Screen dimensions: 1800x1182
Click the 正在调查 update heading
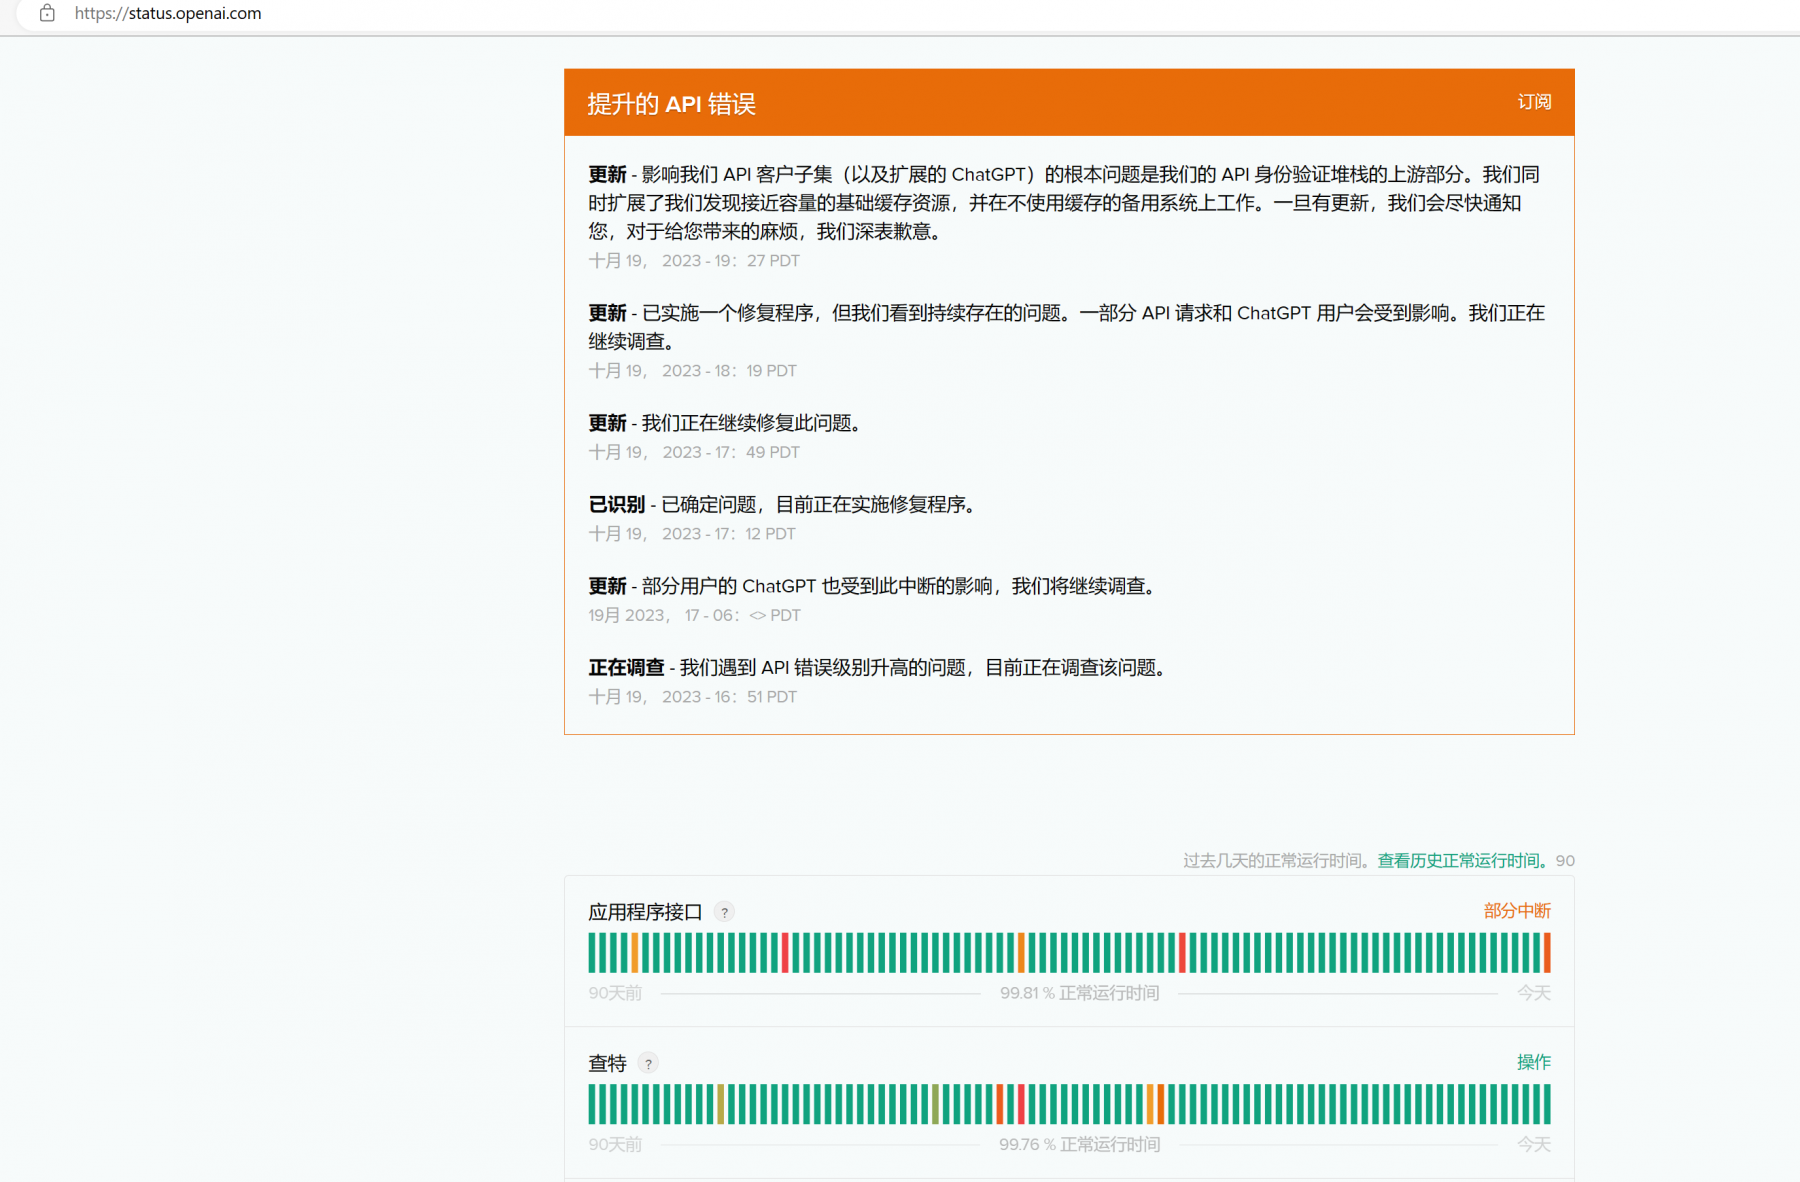[x=626, y=667]
